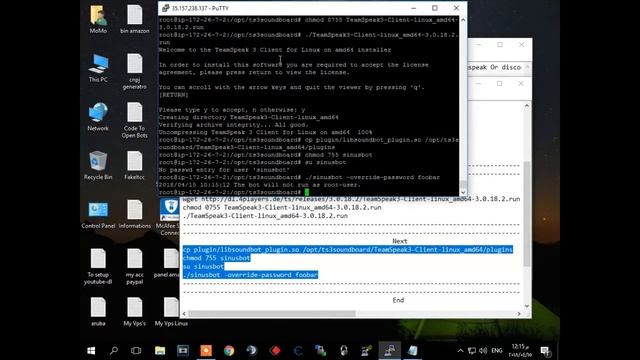Open Google Chrome from the taskbar
Viewport: 640px width, 360px height.
(x=229, y=351)
